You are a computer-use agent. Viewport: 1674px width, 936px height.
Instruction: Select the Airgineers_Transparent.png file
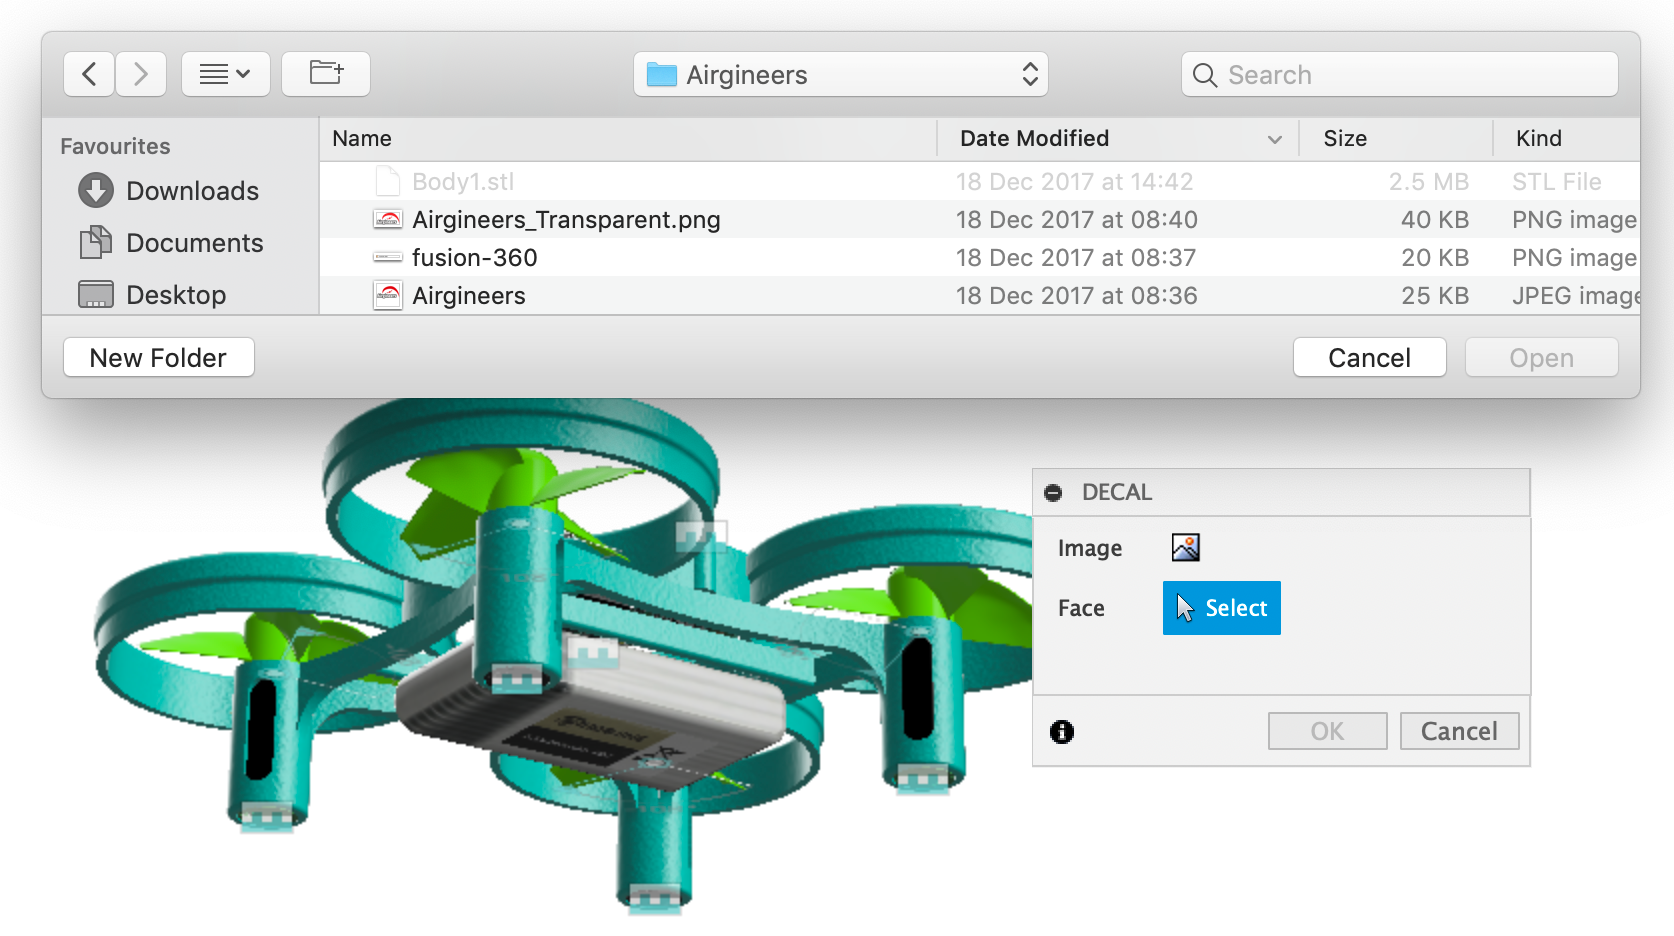(566, 219)
